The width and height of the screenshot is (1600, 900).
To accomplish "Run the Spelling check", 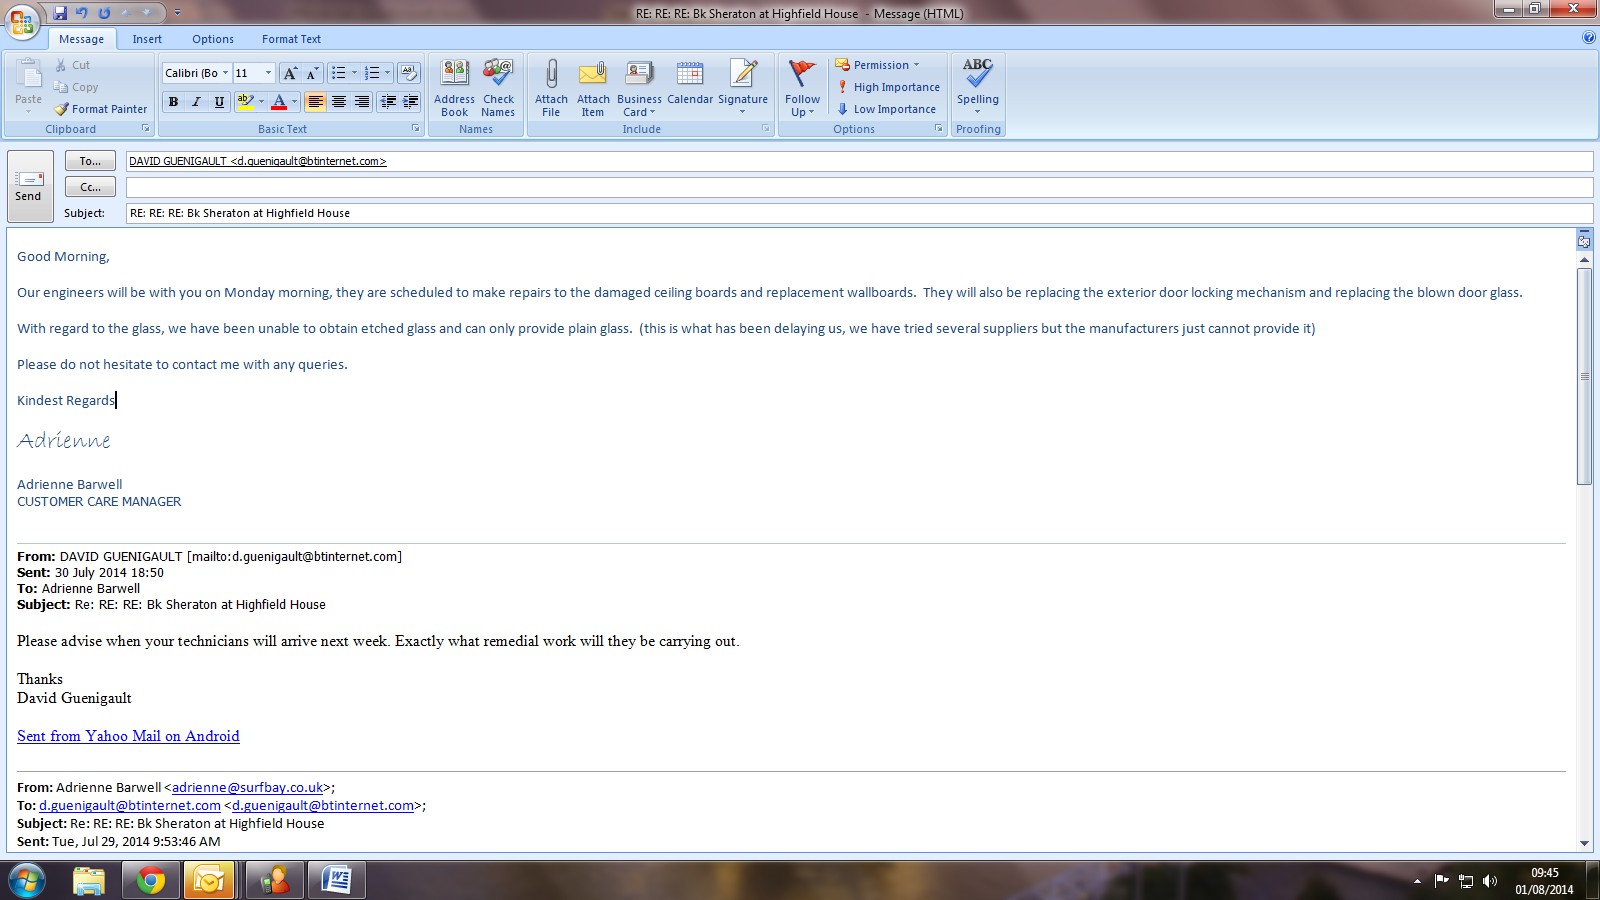I will [x=978, y=86].
